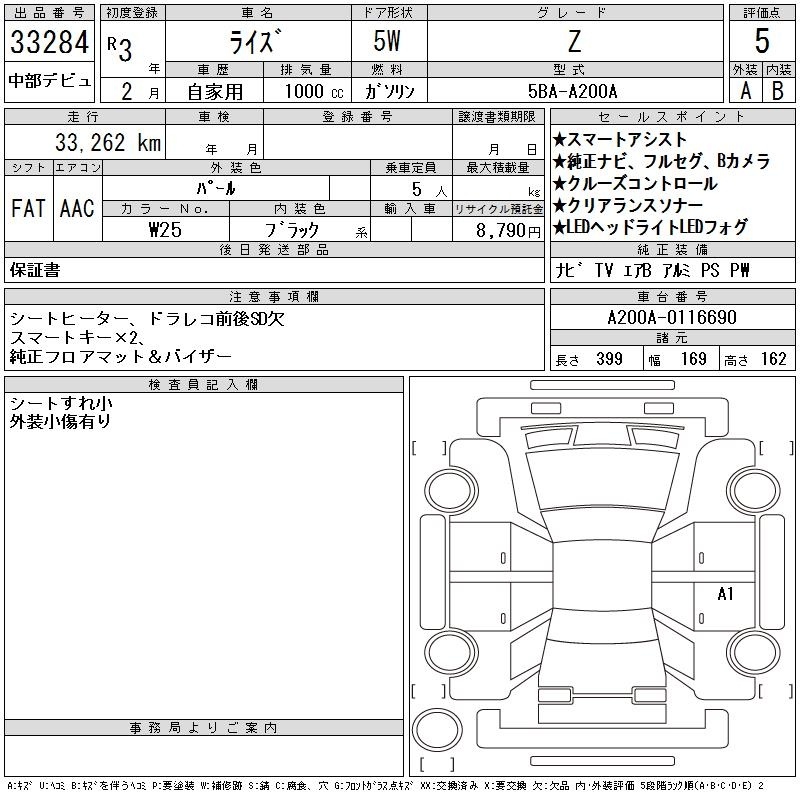Click the 保証書 entry
The width and height of the screenshot is (800, 800).
pos(35,270)
